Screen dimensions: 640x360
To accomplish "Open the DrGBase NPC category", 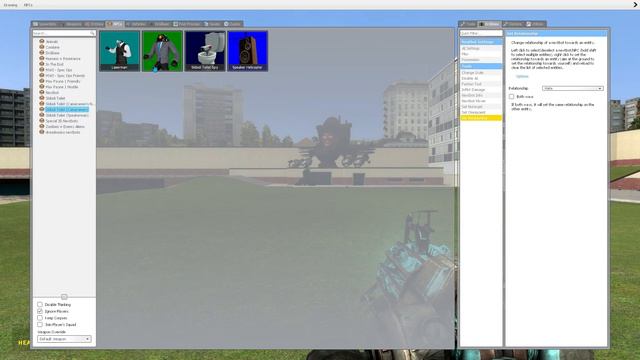I will point(52,53).
